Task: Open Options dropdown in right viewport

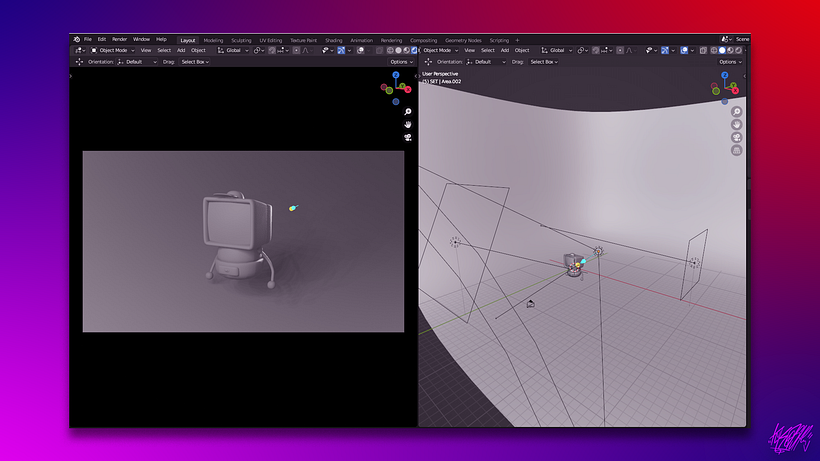Action: click(730, 62)
